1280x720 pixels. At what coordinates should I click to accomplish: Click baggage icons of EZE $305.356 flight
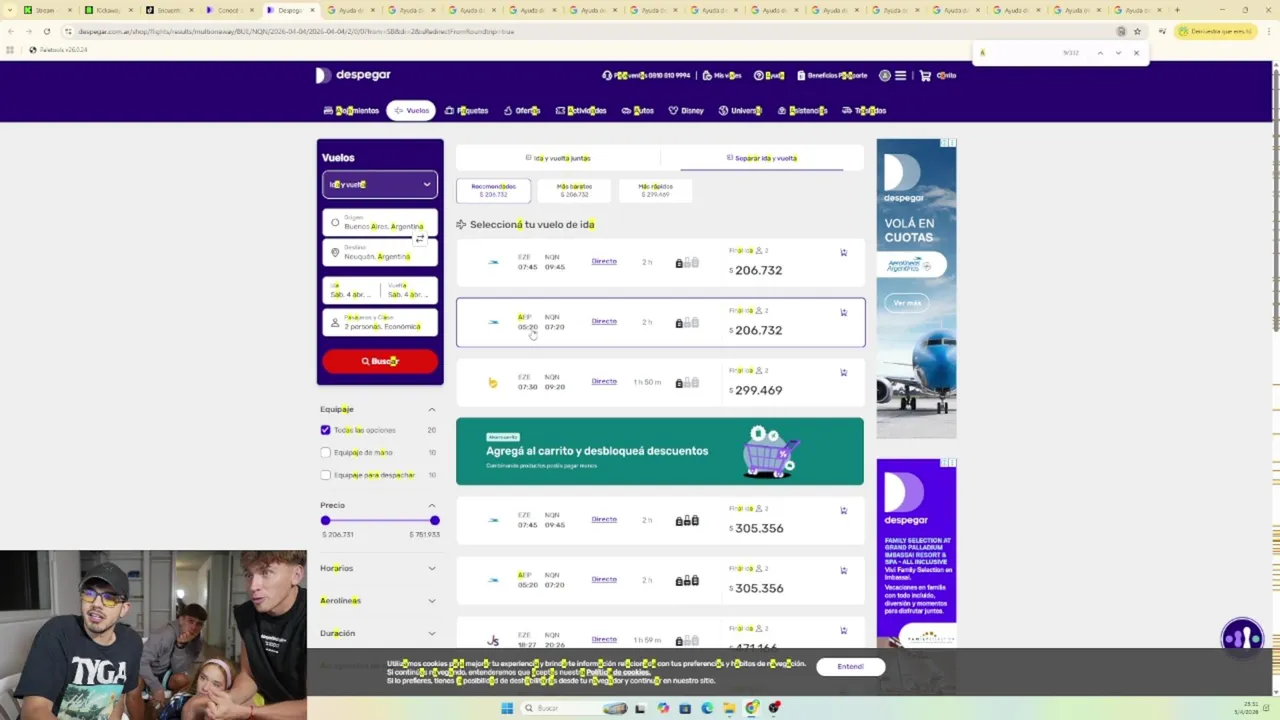click(x=687, y=521)
